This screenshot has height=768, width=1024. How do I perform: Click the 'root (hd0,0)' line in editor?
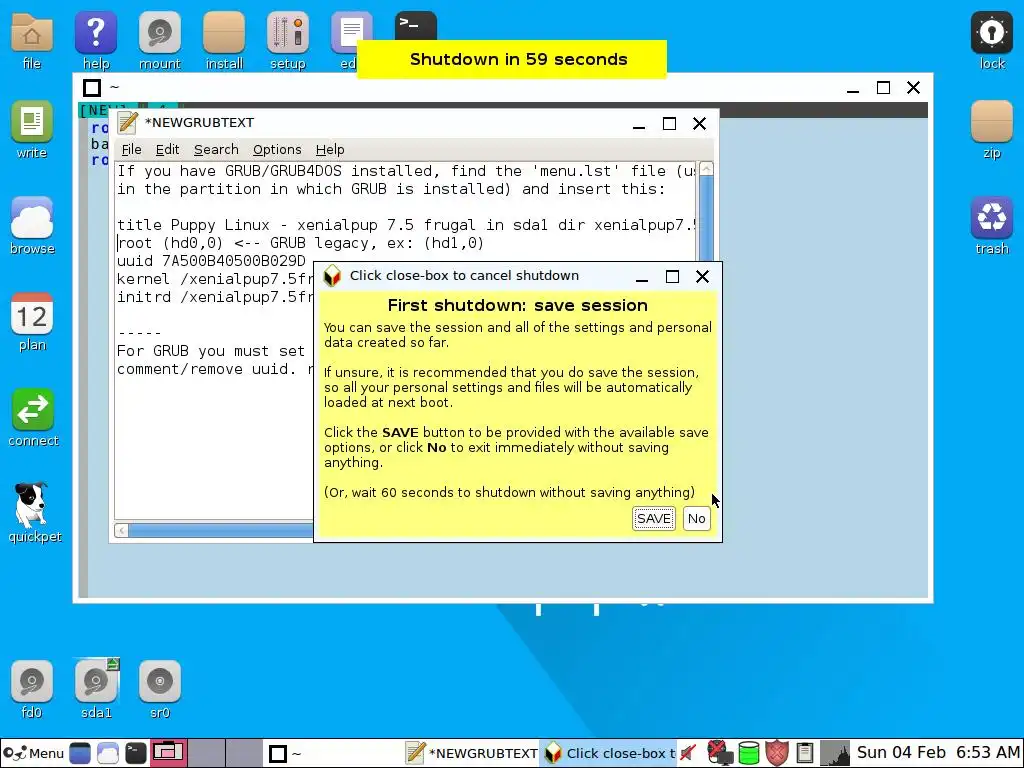[300, 243]
